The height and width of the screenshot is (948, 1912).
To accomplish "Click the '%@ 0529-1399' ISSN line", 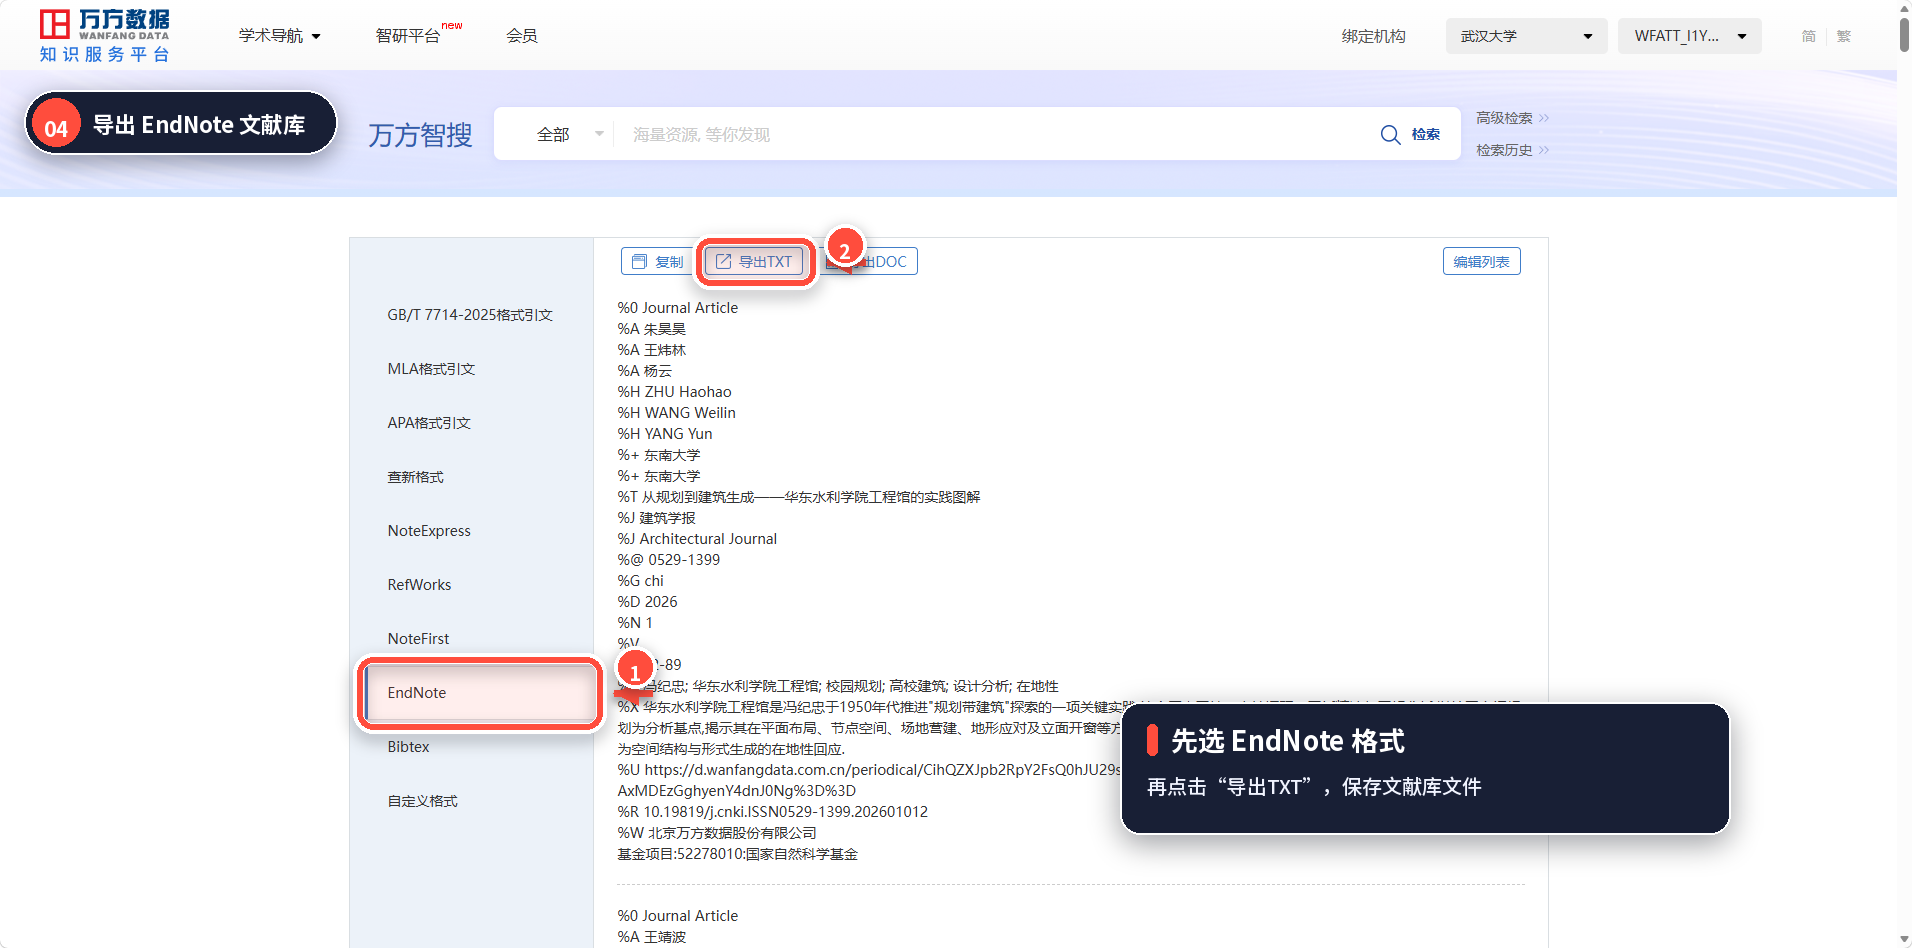I will (x=668, y=560).
